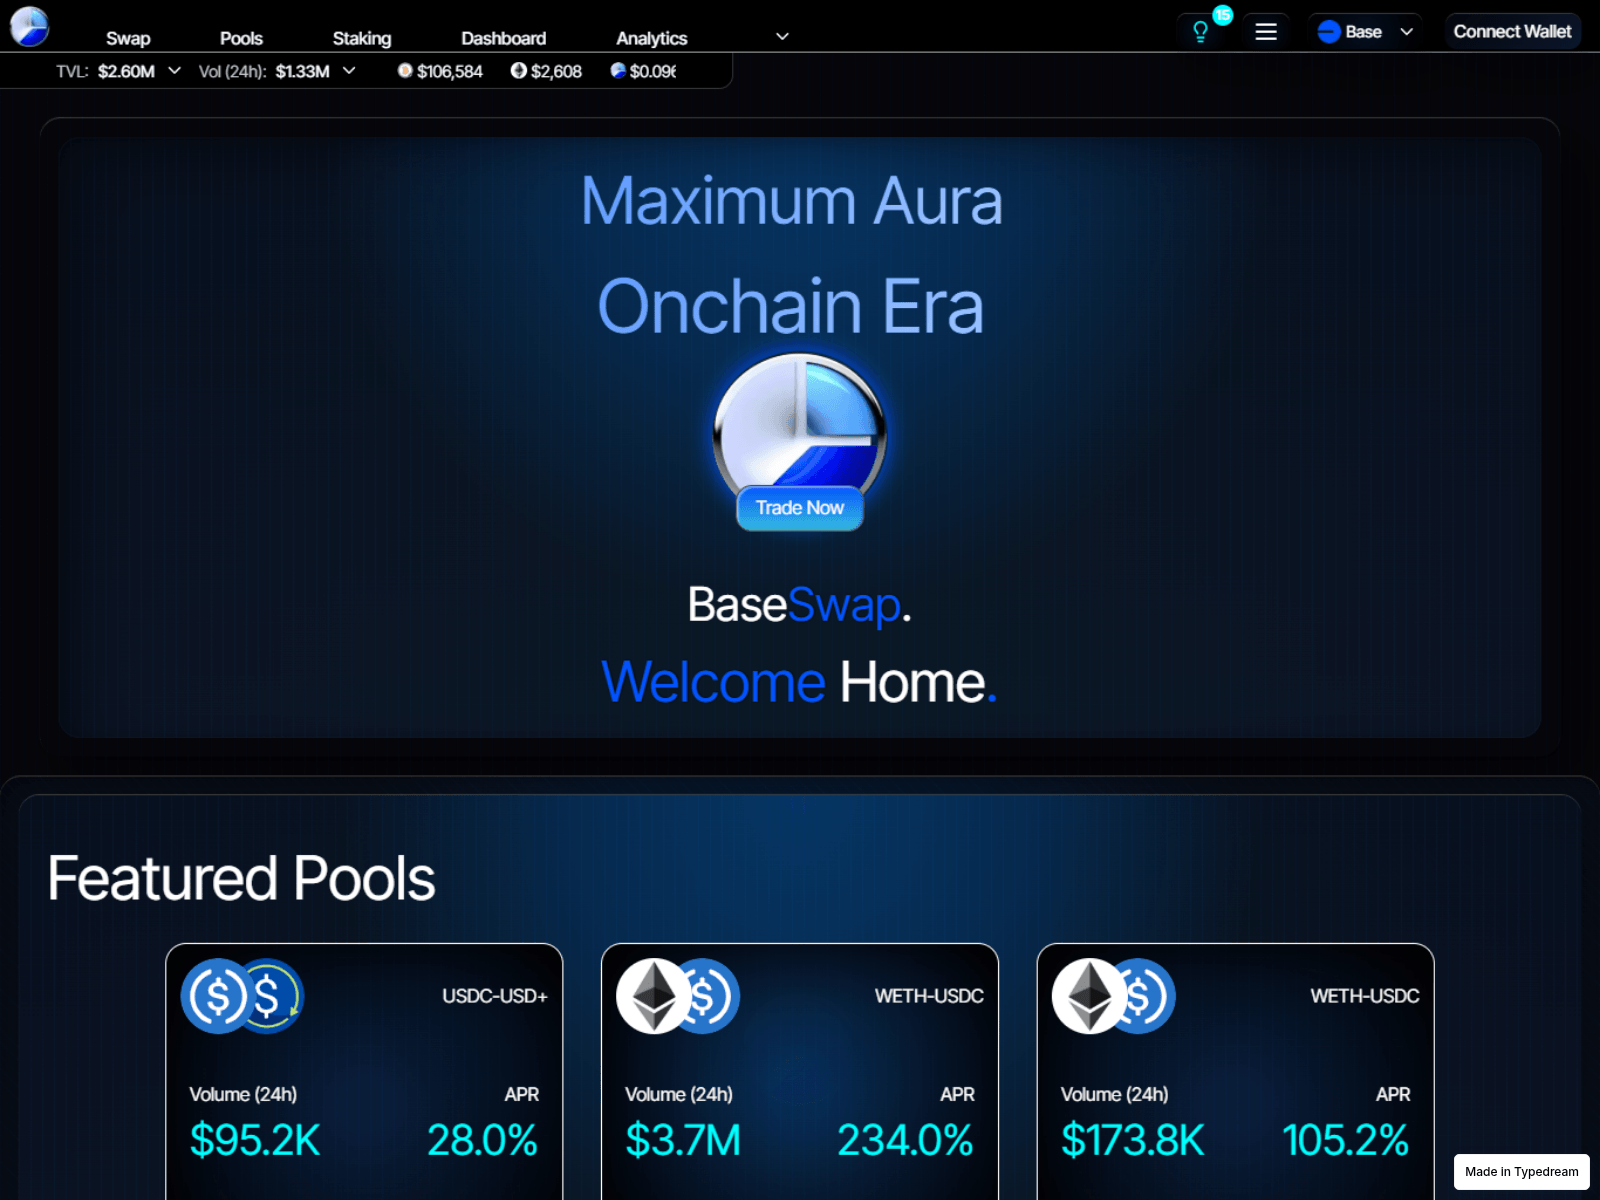The width and height of the screenshot is (1600, 1200).
Task: Expand the Vol (24h) dropdown chevron
Action: 349,71
